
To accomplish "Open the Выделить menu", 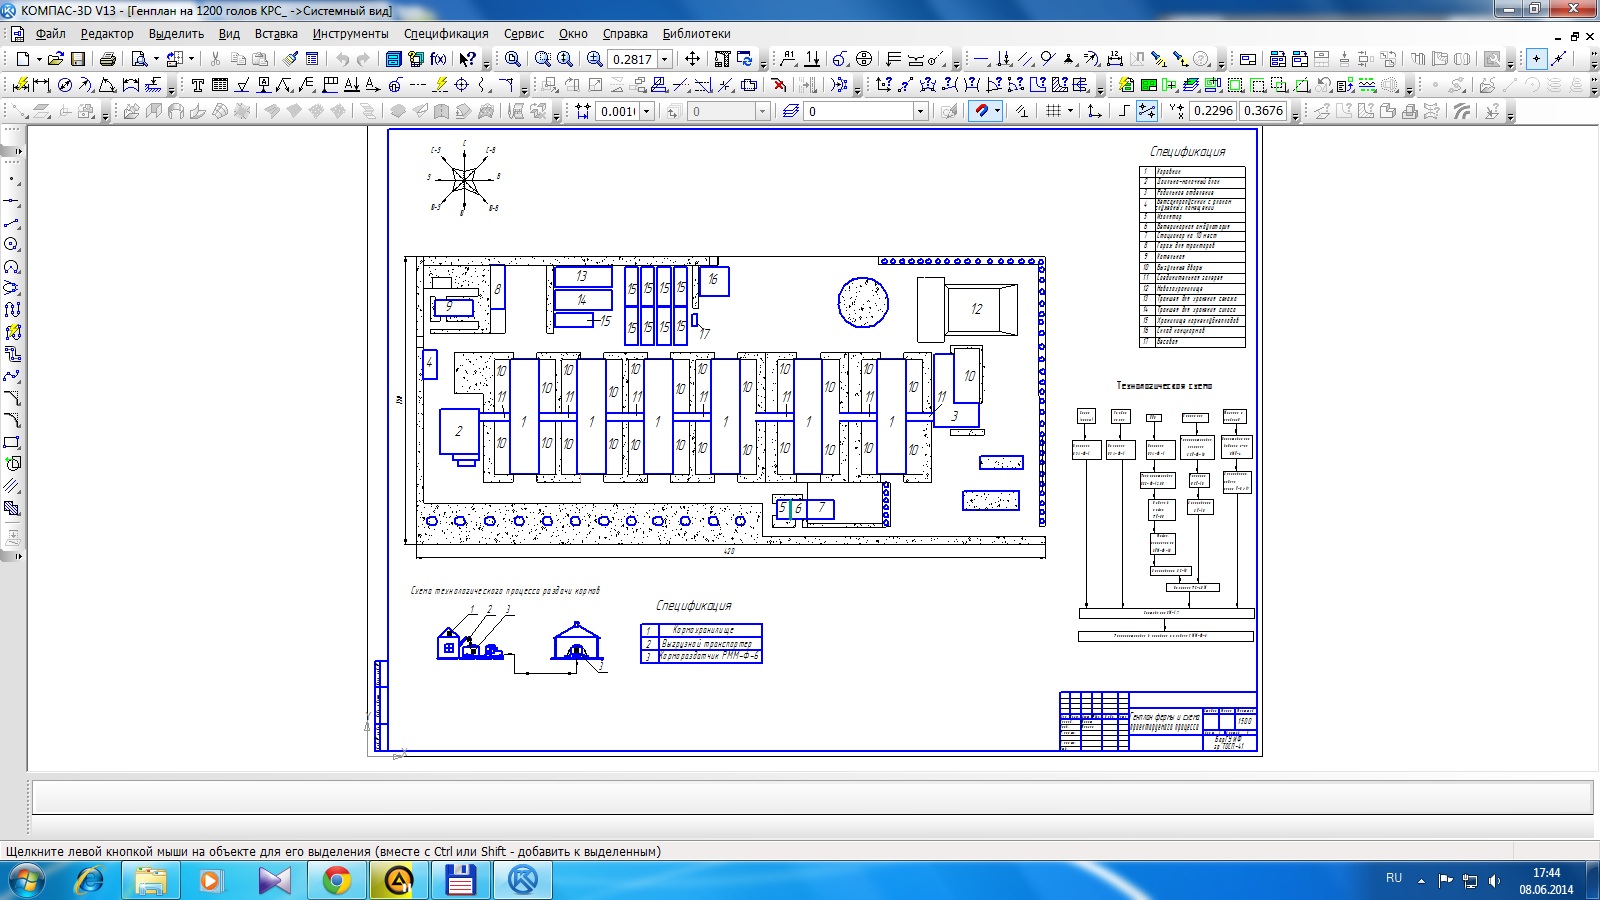I will pyautogui.click(x=176, y=34).
